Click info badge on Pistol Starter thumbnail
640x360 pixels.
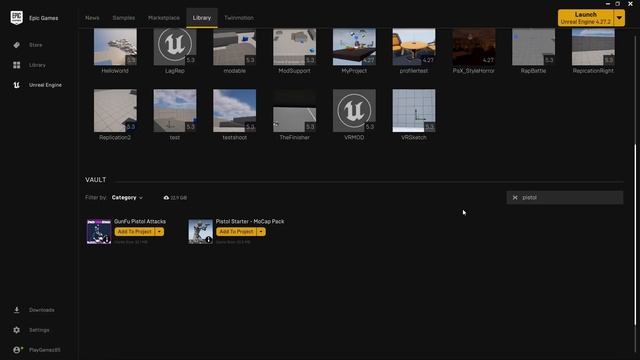pos(209,240)
